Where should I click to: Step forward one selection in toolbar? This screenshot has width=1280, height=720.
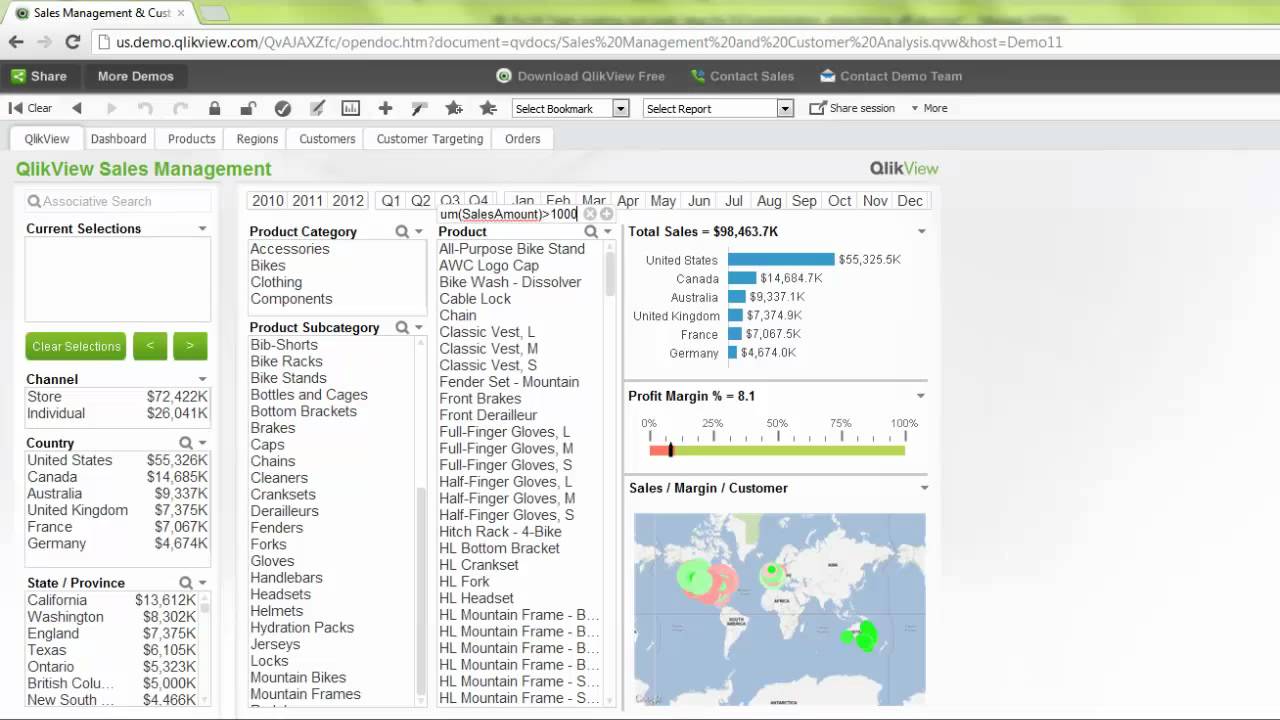111,108
